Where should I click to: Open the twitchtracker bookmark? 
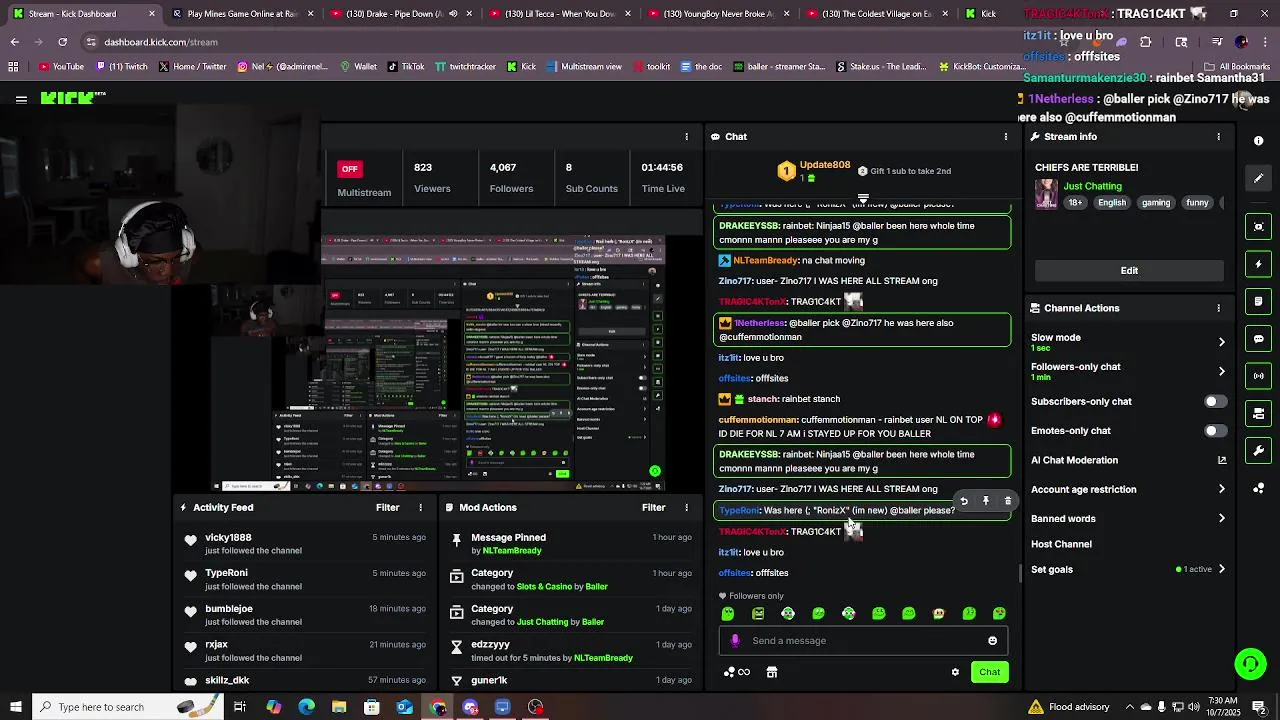click(465, 67)
